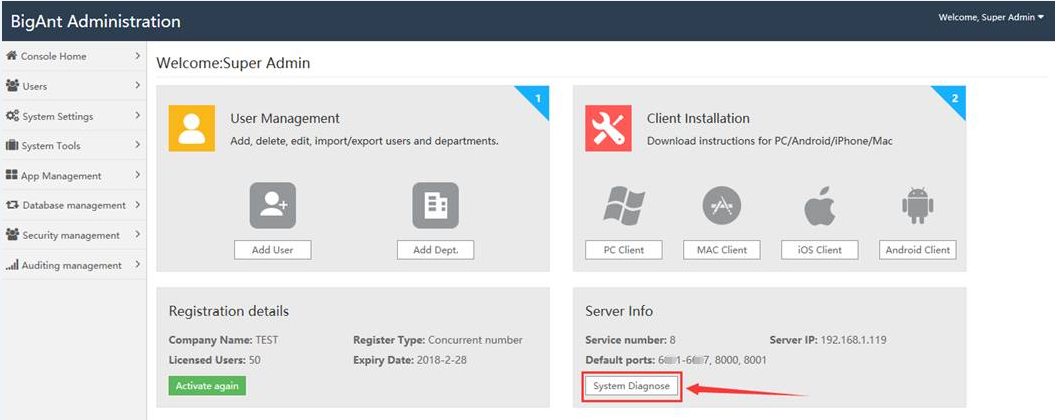Click the green Activate again button
1055x420 pixels.
coord(207,386)
